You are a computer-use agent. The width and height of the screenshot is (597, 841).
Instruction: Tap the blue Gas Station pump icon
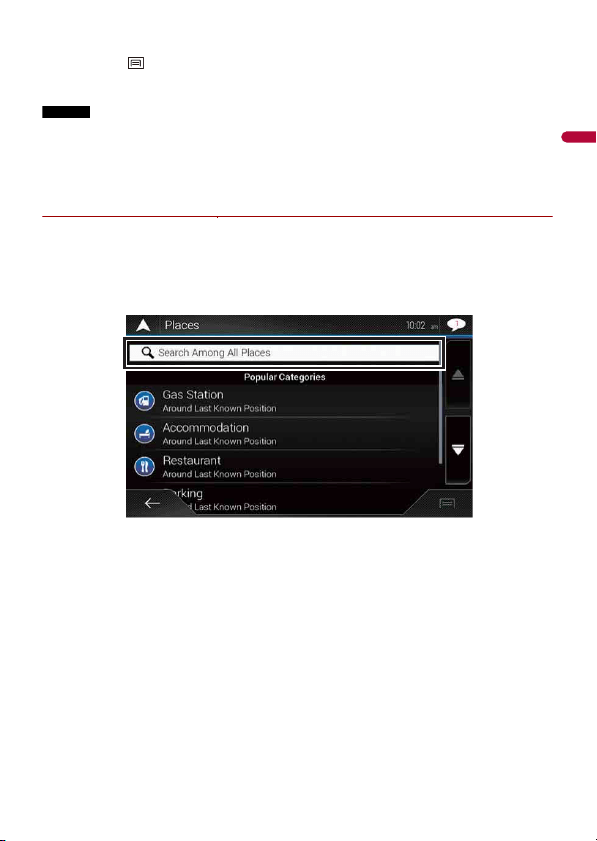tap(144, 401)
